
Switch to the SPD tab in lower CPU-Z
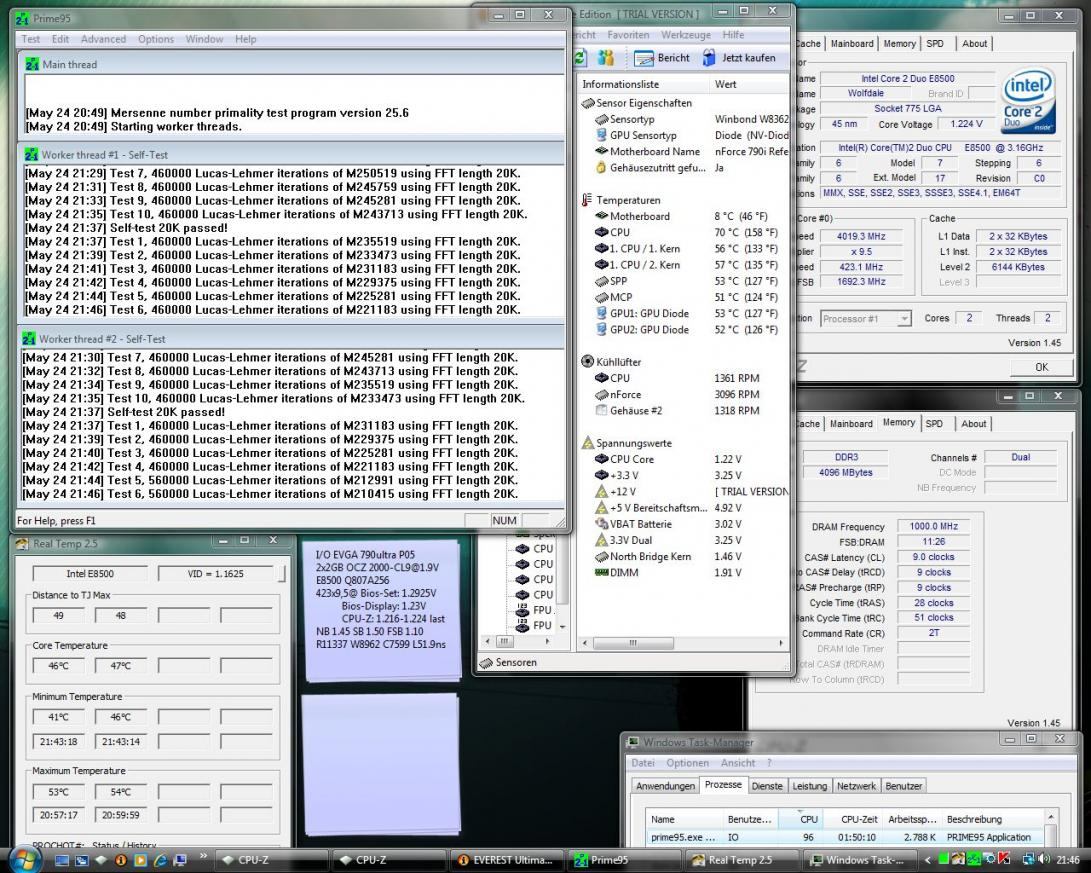tap(934, 424)
